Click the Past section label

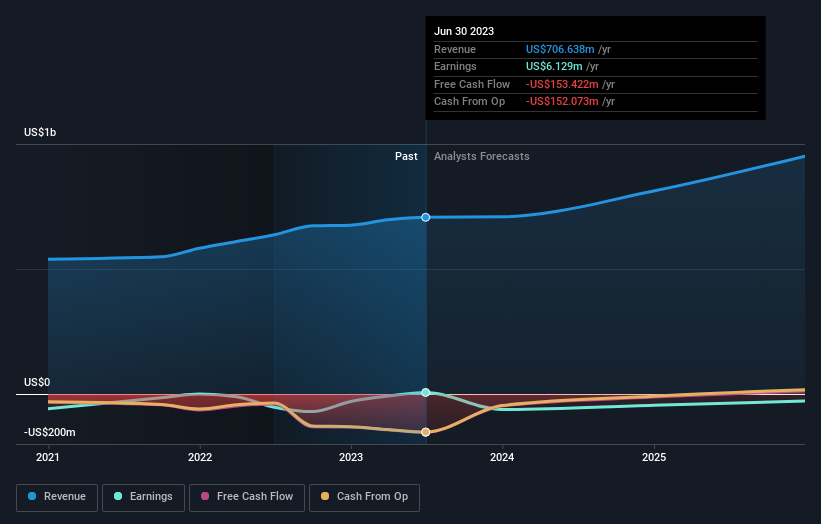tap(406, 157)
